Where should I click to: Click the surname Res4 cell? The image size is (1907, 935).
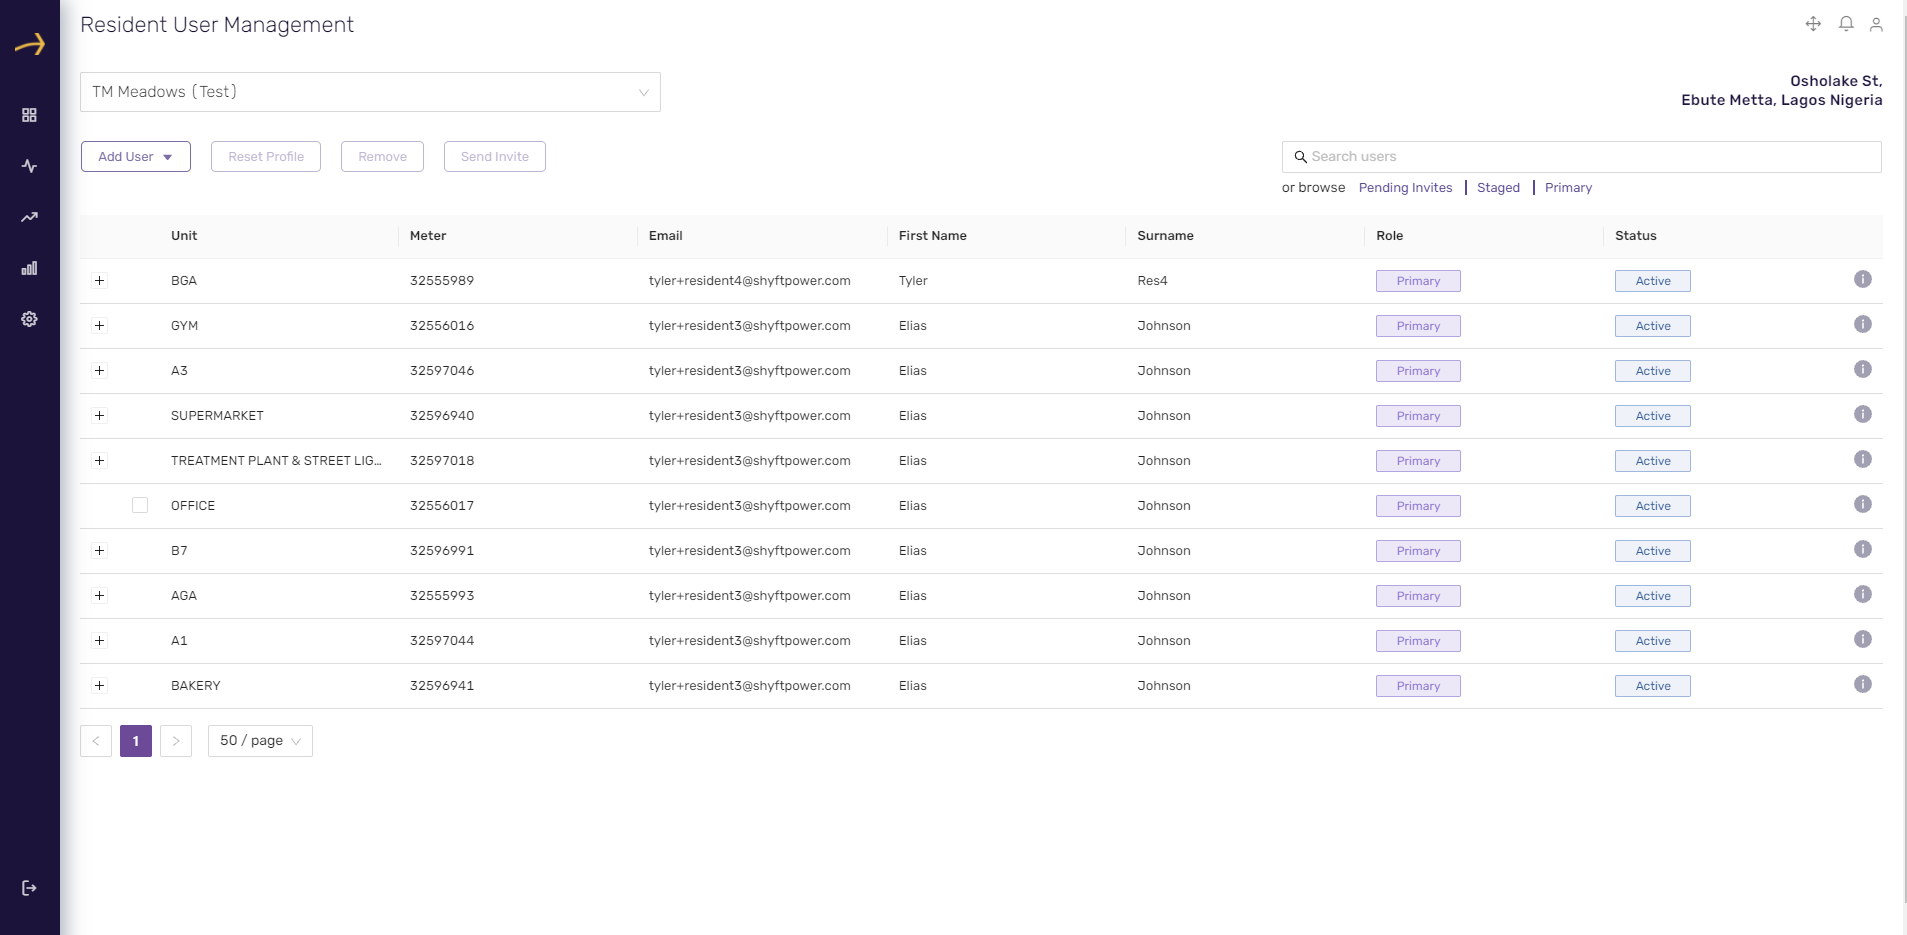point(1152,281)
